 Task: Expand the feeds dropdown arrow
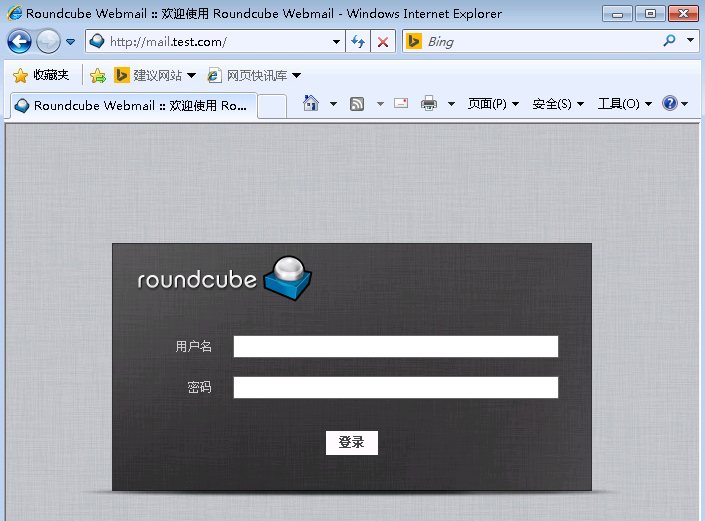point(380,104)
